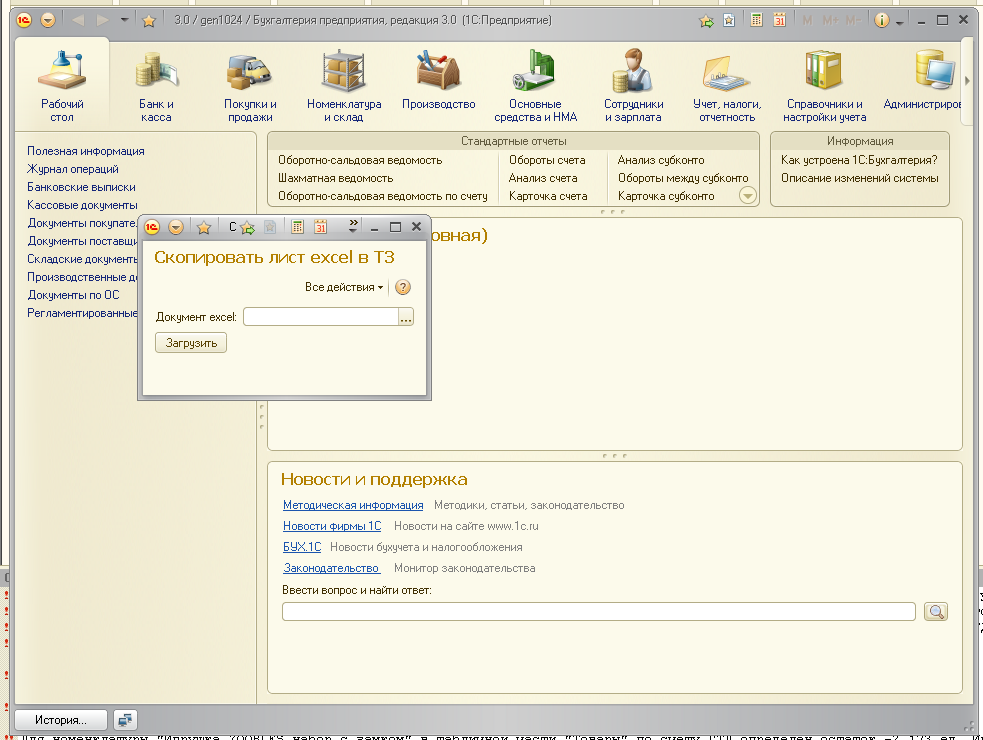This screenshot has width=983, height=740.
Task: Click the Загрузить button
Action: coord(191,343)
